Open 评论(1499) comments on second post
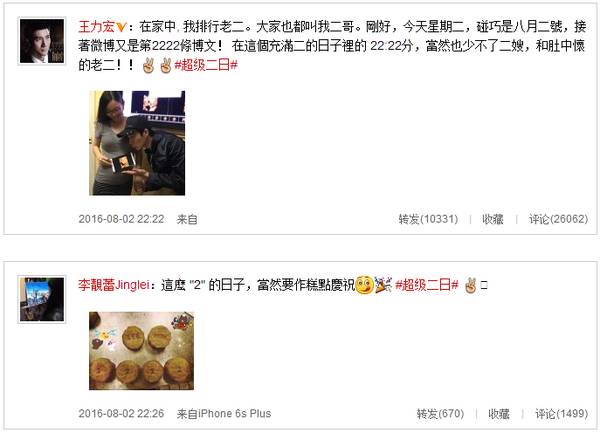The image size is (600, 433). (561, 413)
